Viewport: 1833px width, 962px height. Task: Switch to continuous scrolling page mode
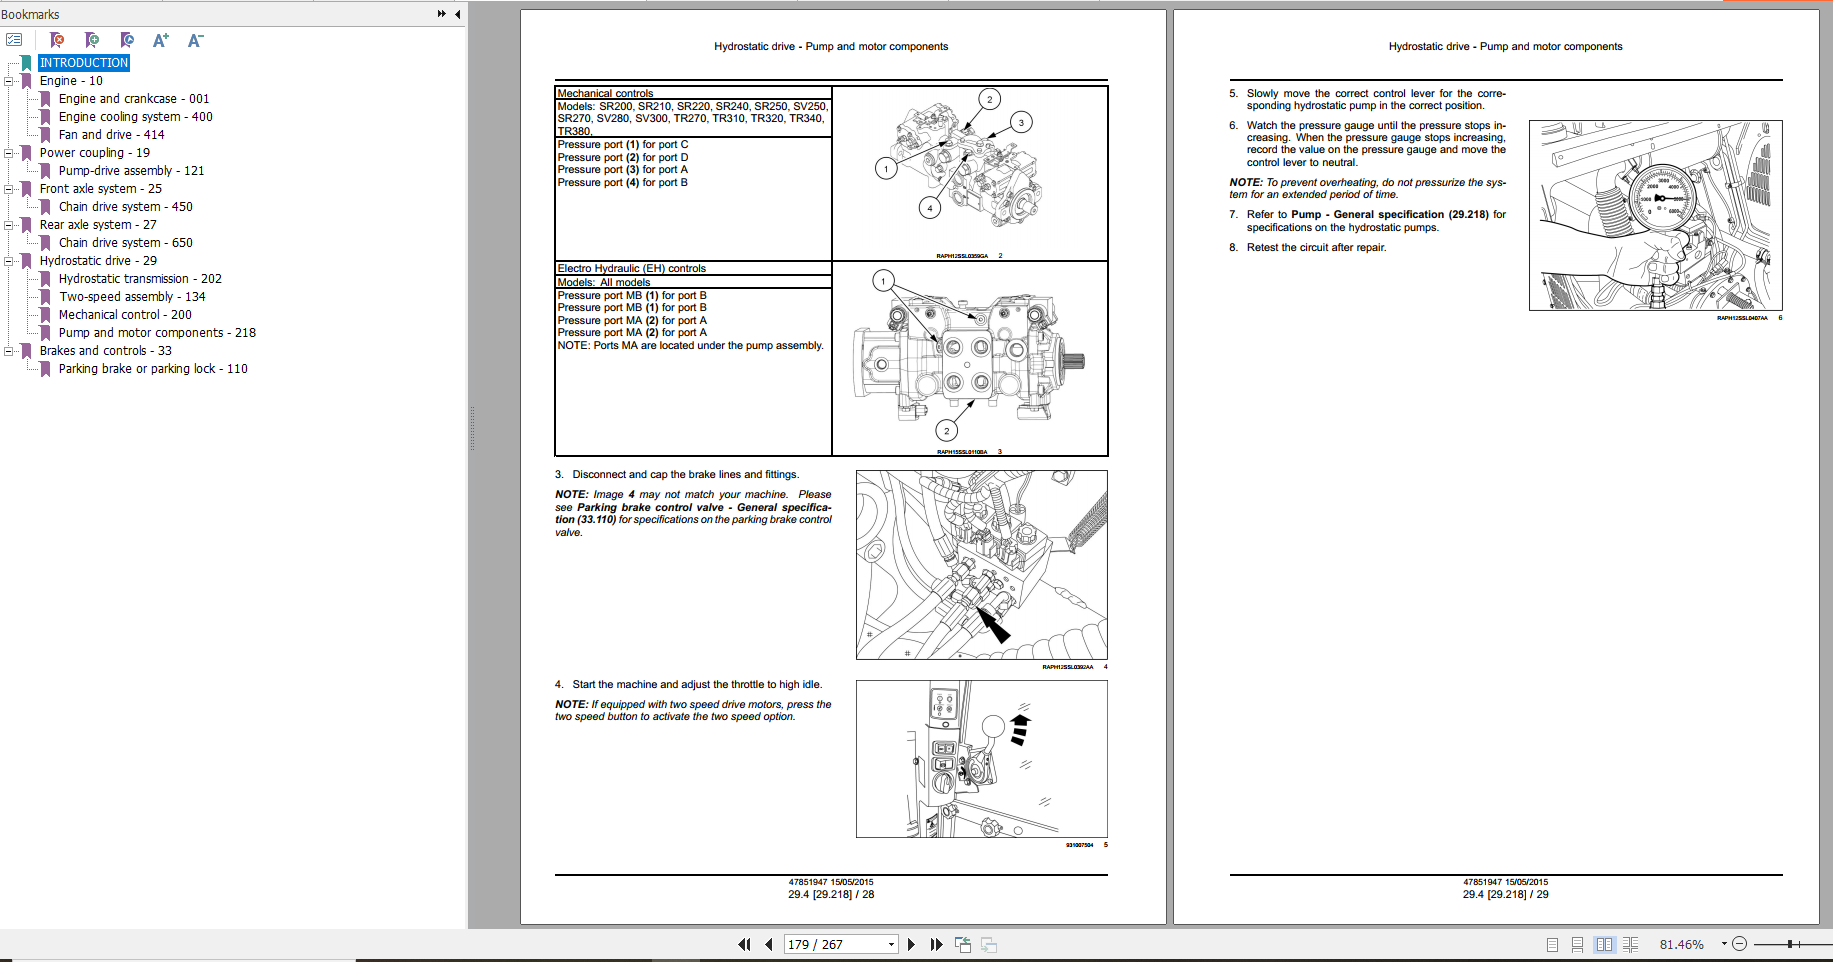[1577, 944]
